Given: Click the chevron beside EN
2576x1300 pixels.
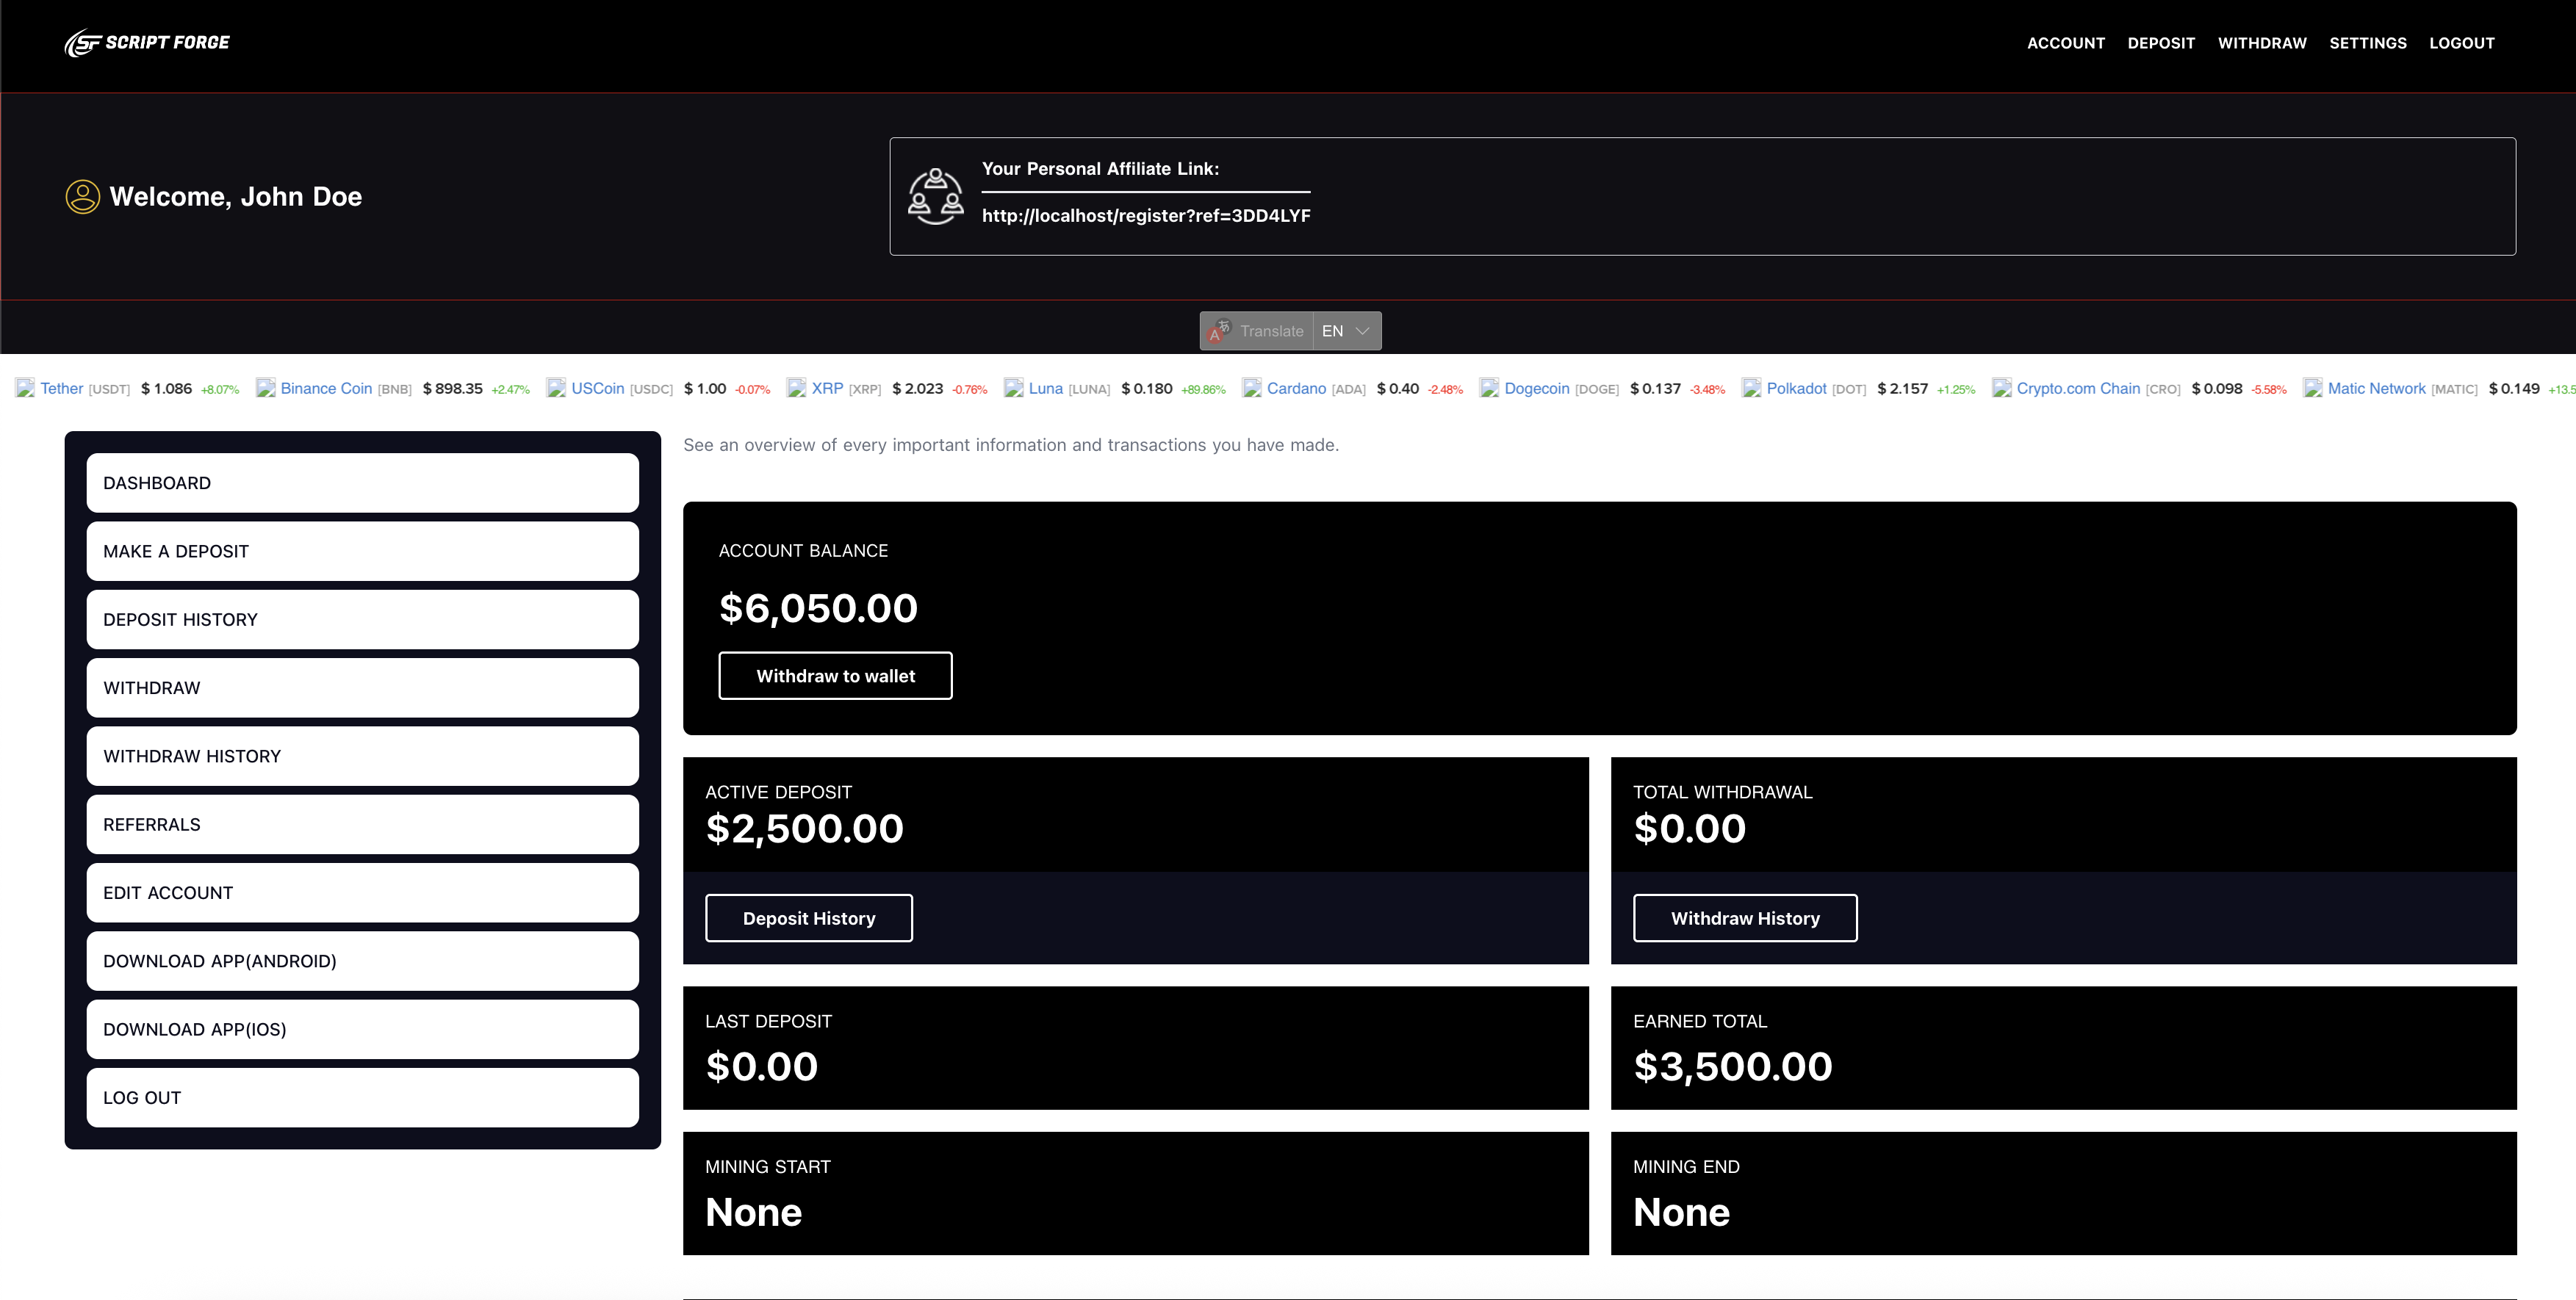Looking at the screenshot, I should point(1362,331).
